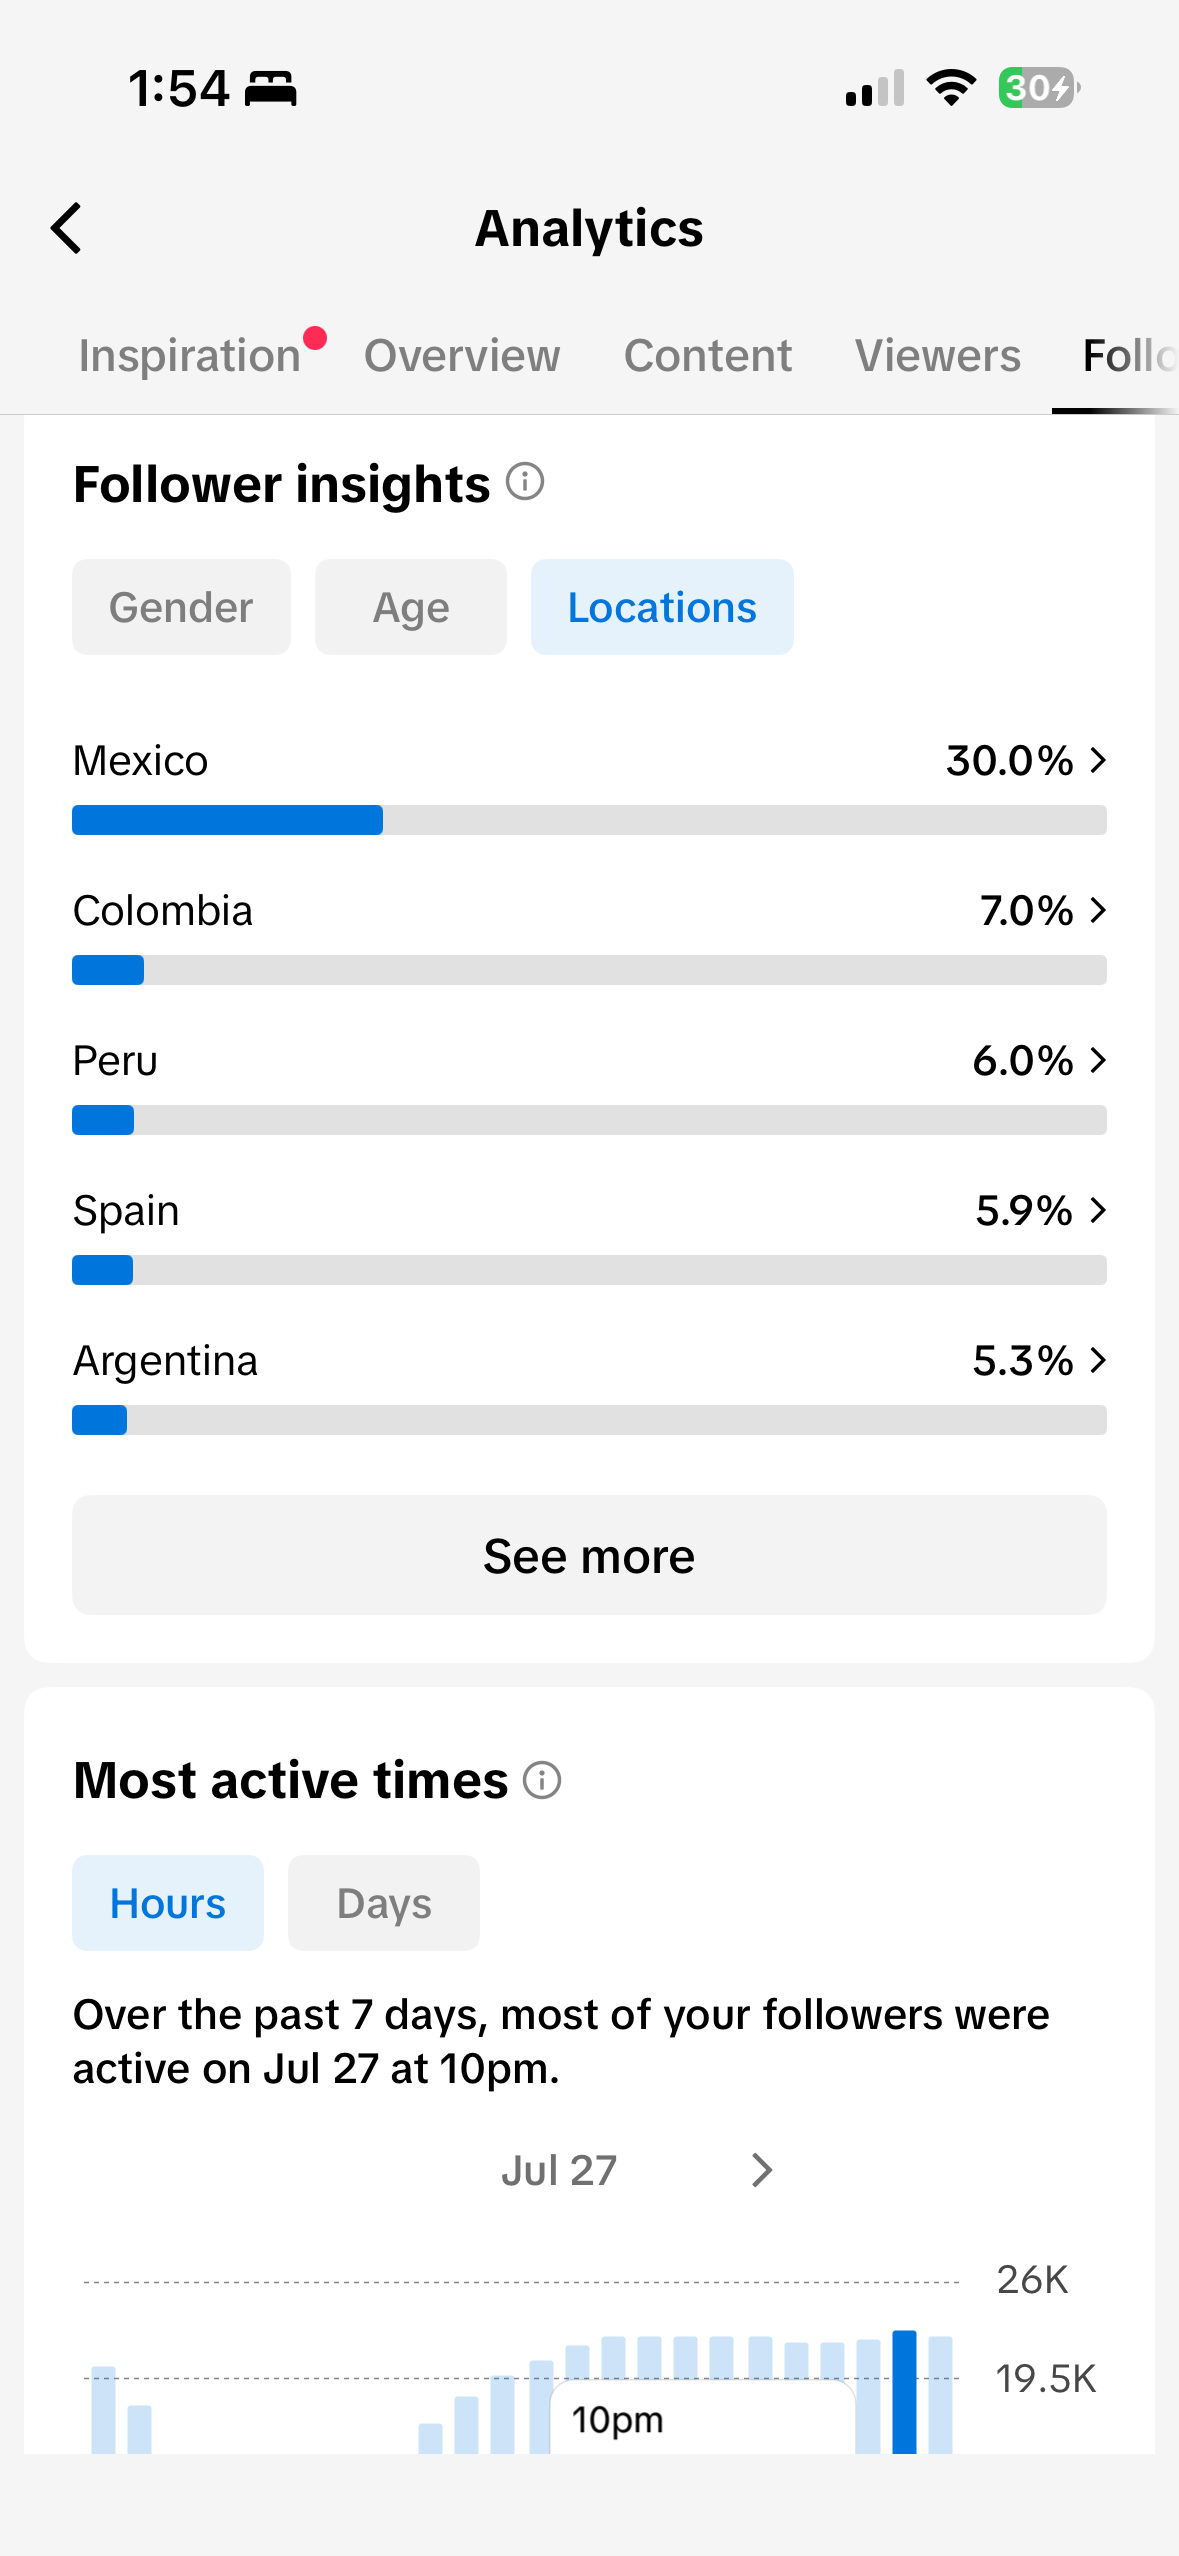Image resolution: width=1179 pixels, height=2556 pixels.
Task: Expand the Argentina location details chevron
Action: coord(1098,1360)
